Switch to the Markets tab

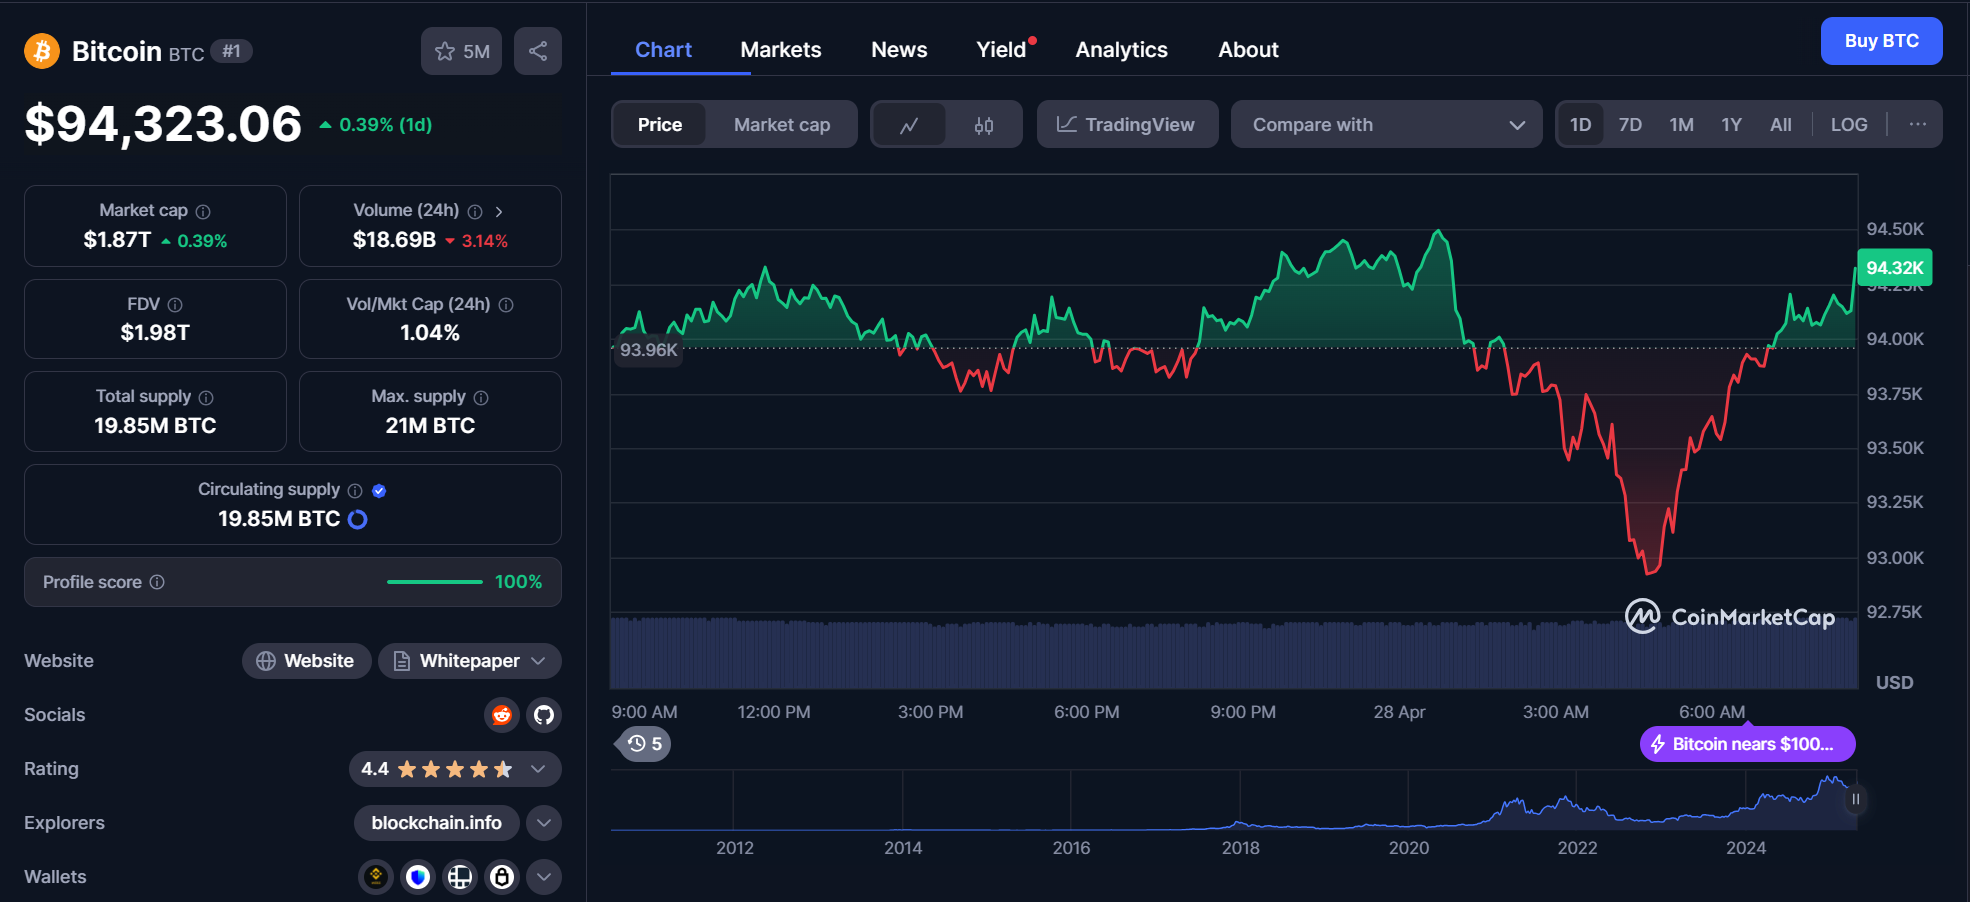point(780,49)
